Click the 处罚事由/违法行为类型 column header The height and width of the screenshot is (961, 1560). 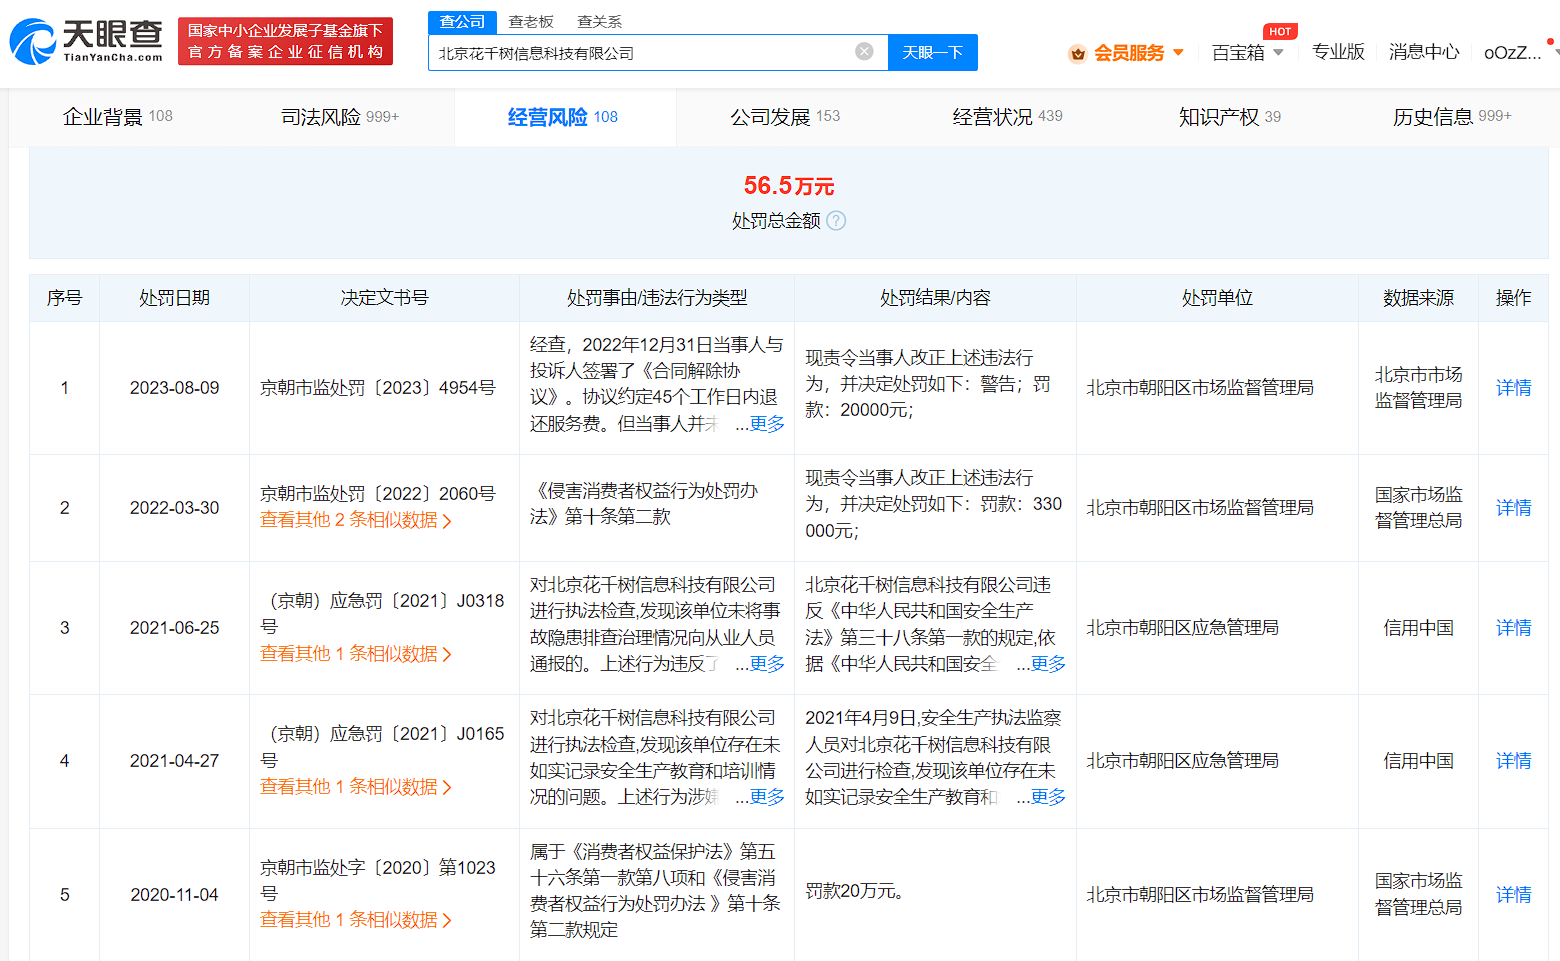click(x=657, y=298)
